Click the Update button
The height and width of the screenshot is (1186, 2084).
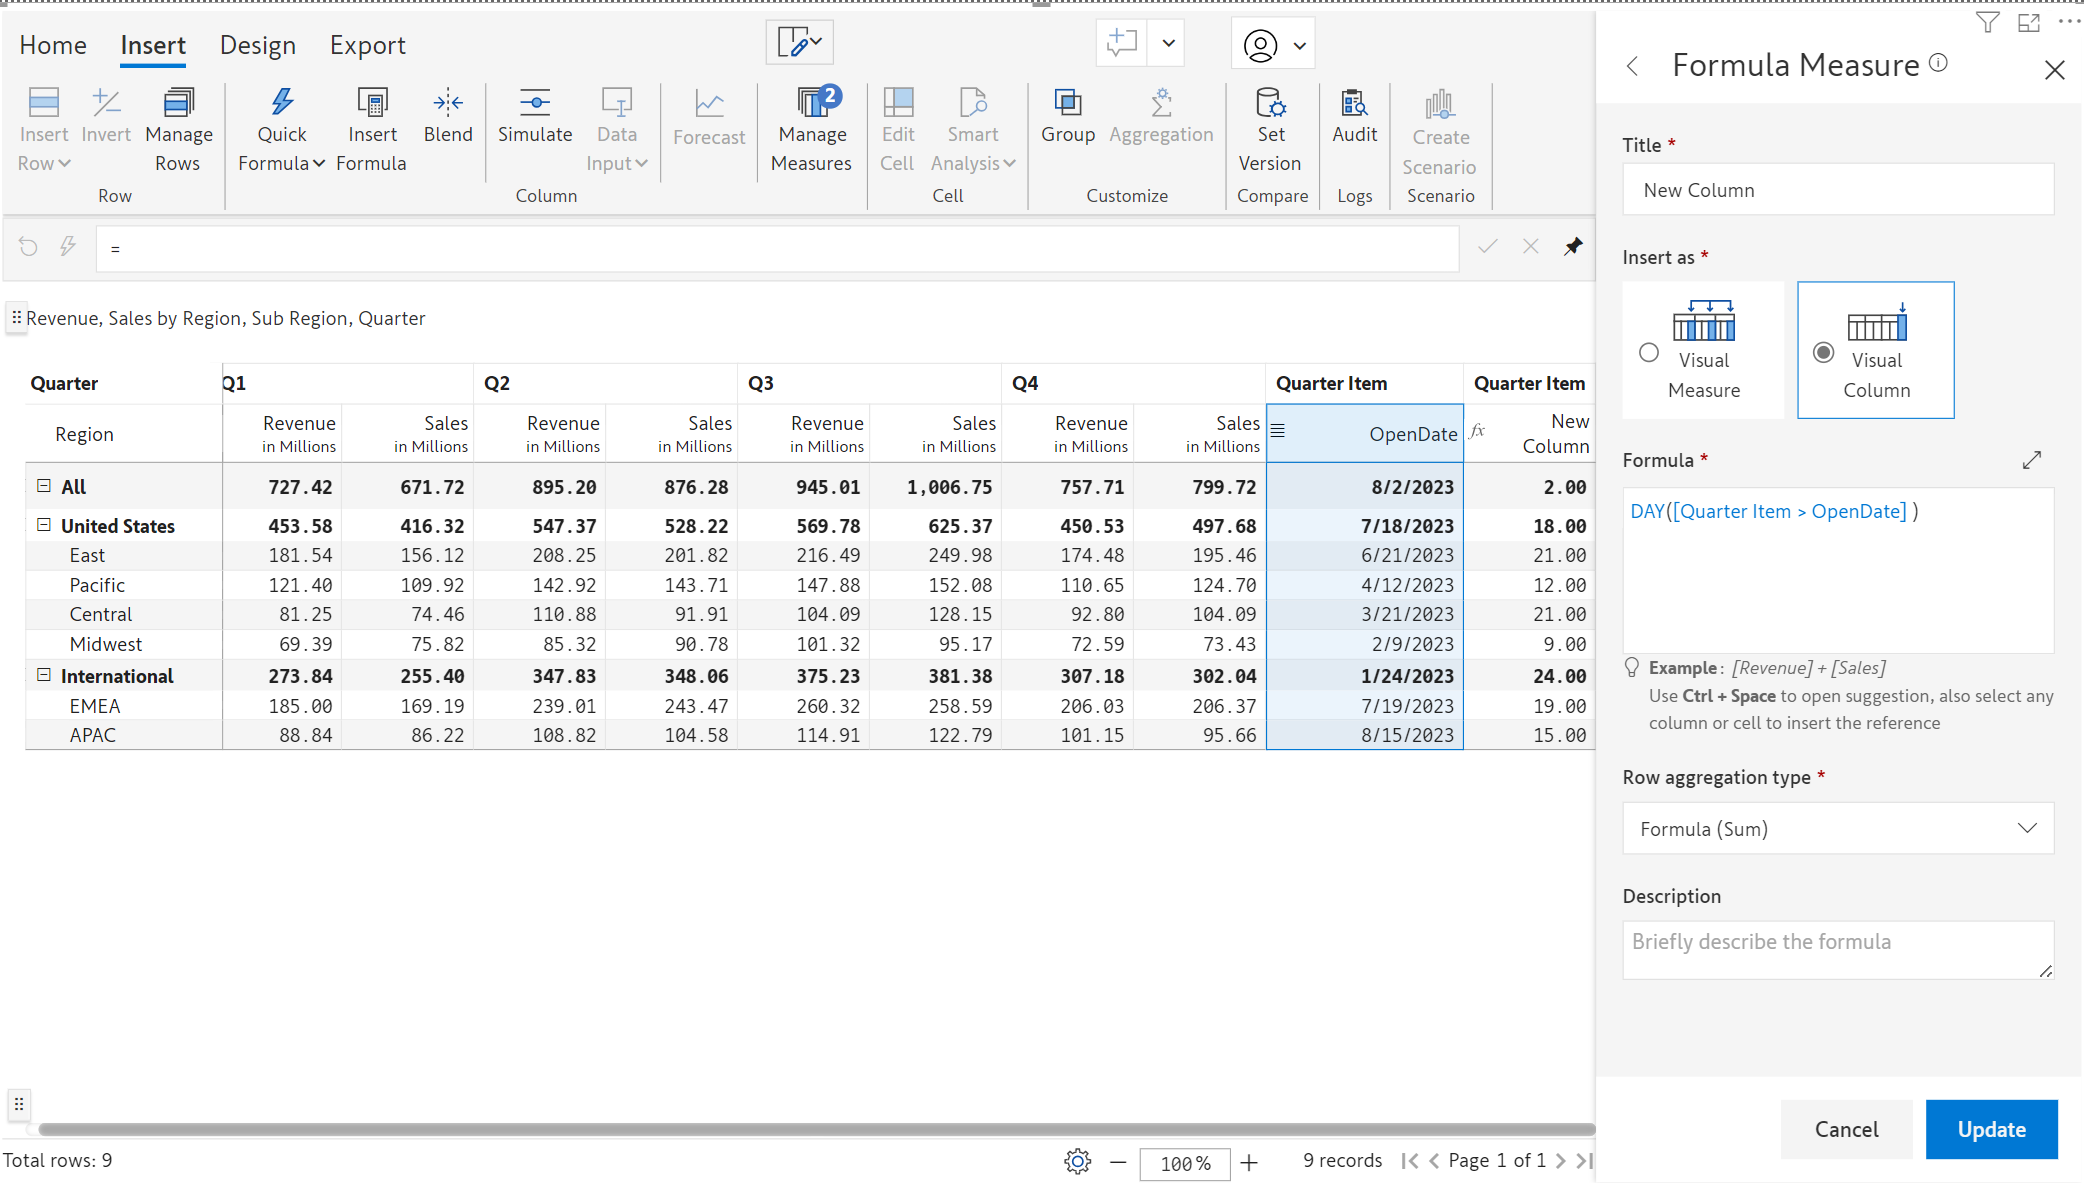point(1990,1129)
